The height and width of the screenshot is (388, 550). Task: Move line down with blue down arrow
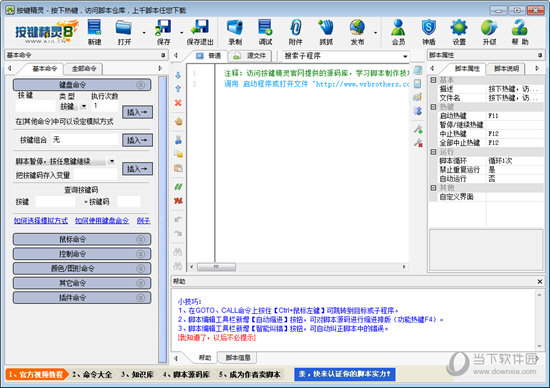click(178, 75)
